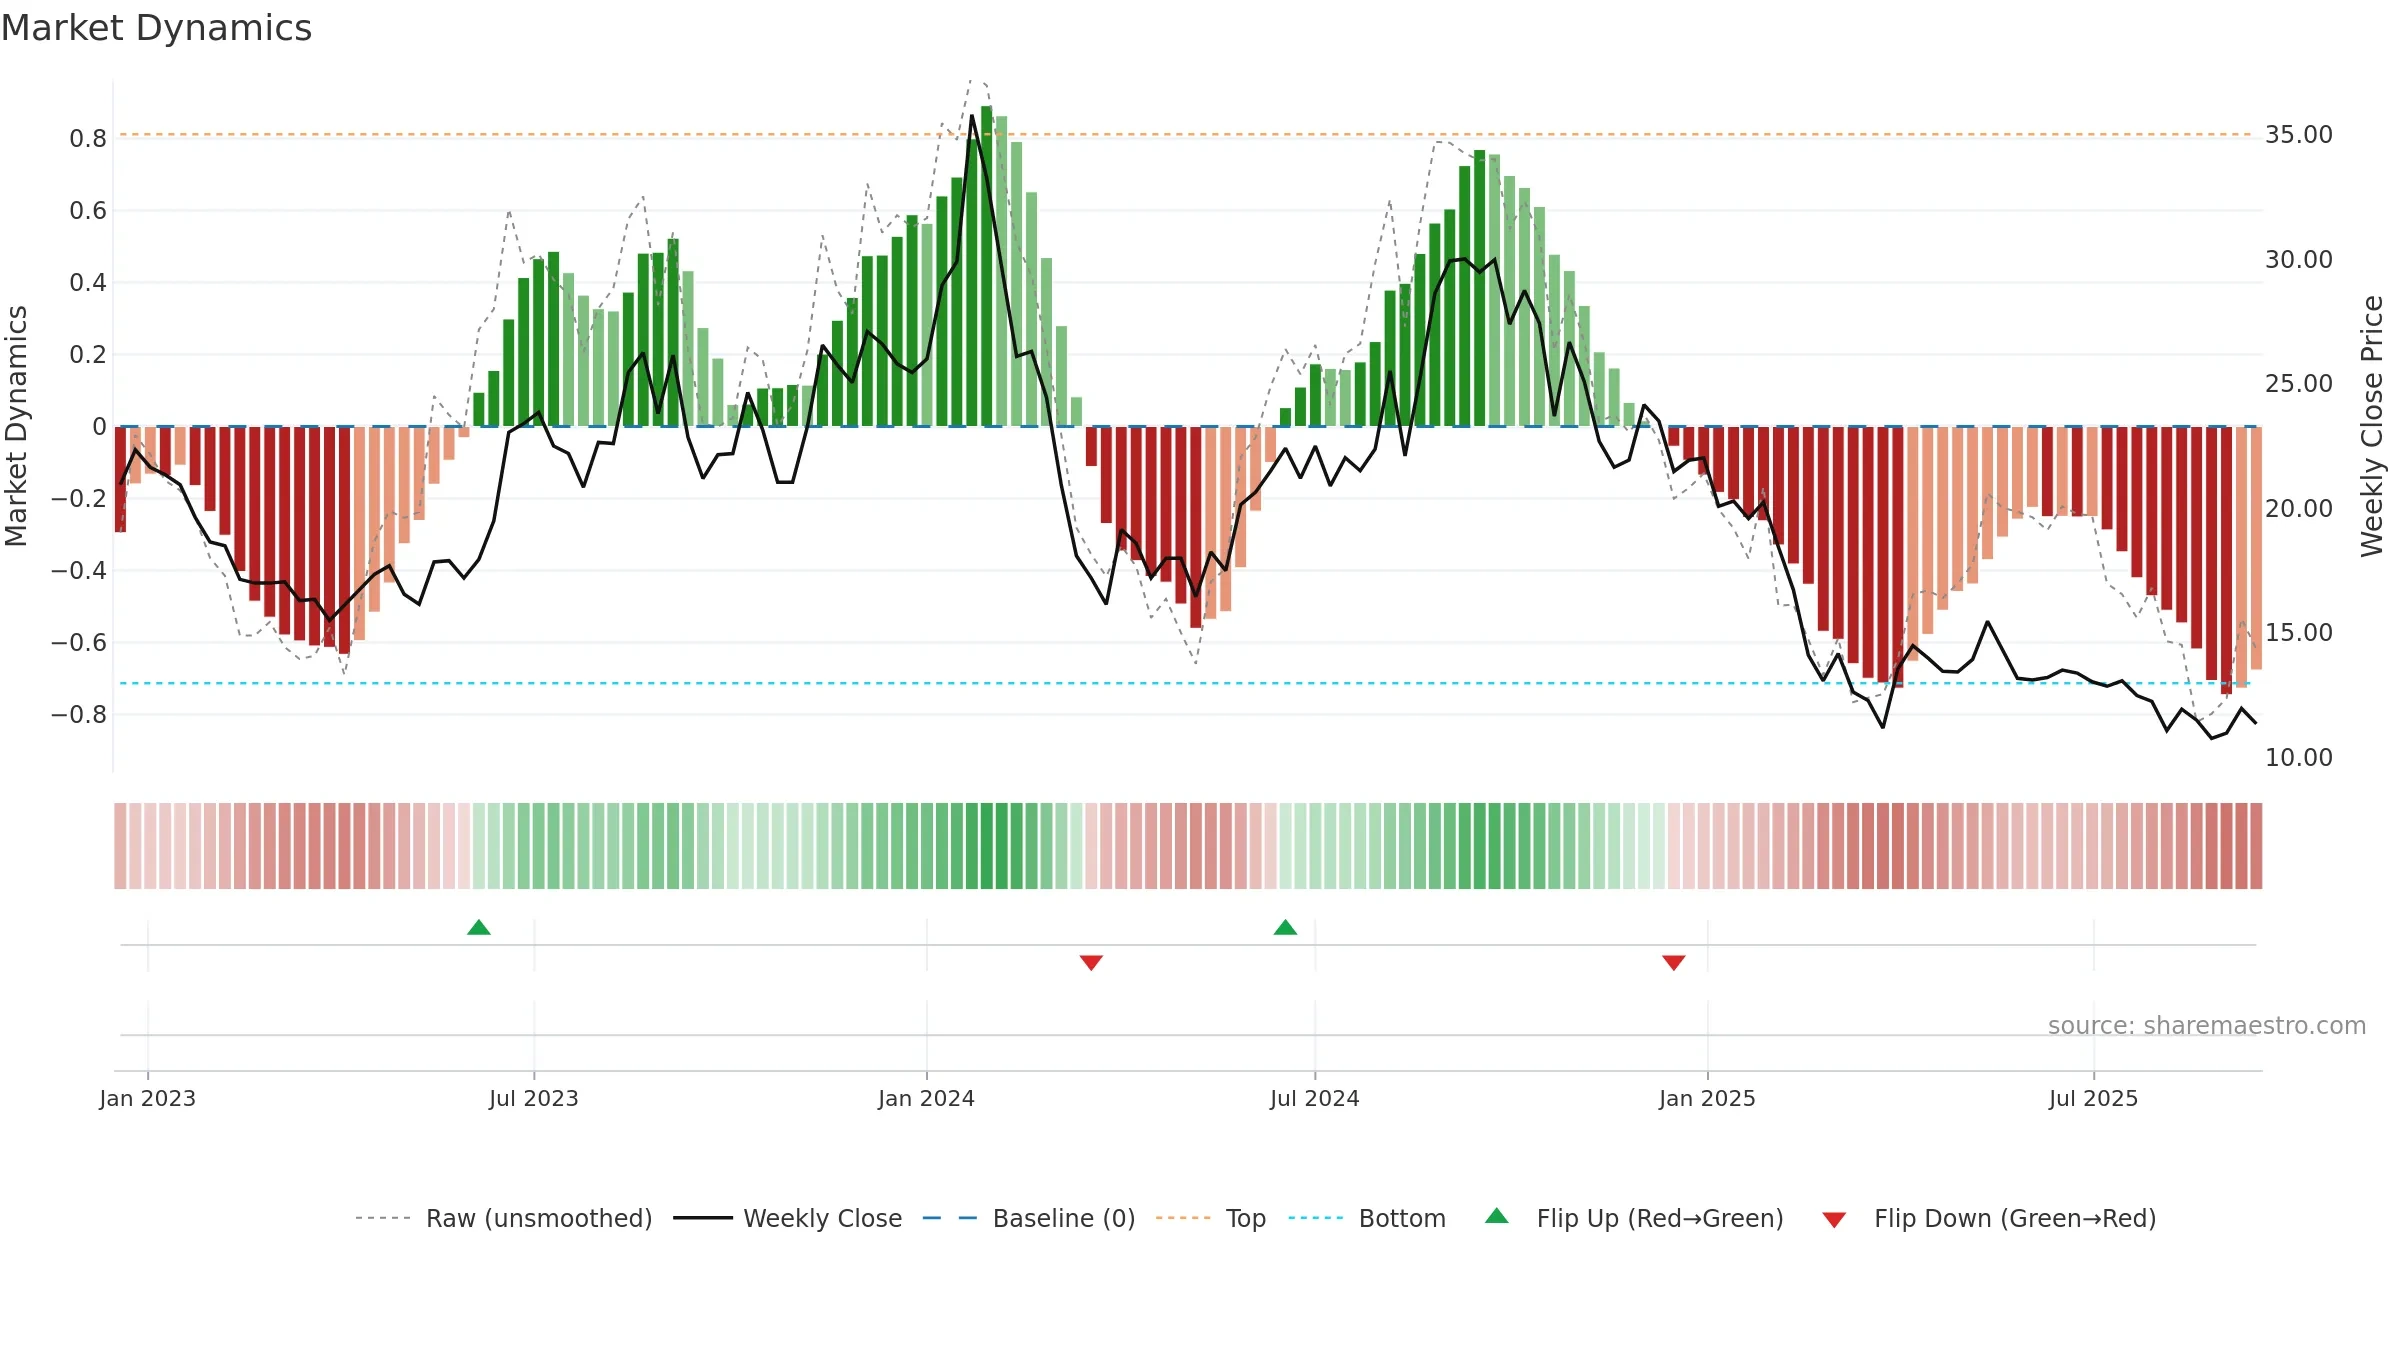Click the Raw (unsmoothed) legend entry
Image resolution: width=2400 pixels, height=1350 pixels.
click(x=503, y=1218)
